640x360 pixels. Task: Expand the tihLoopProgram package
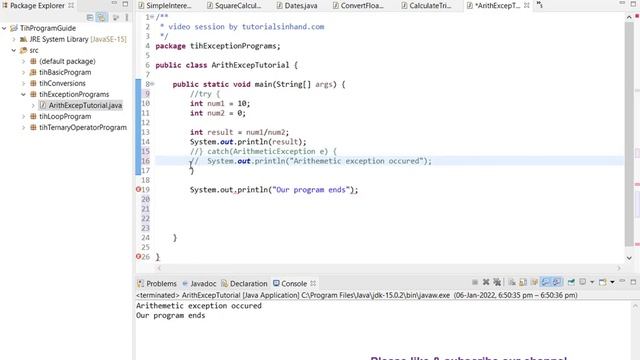(x=24, y=116)
